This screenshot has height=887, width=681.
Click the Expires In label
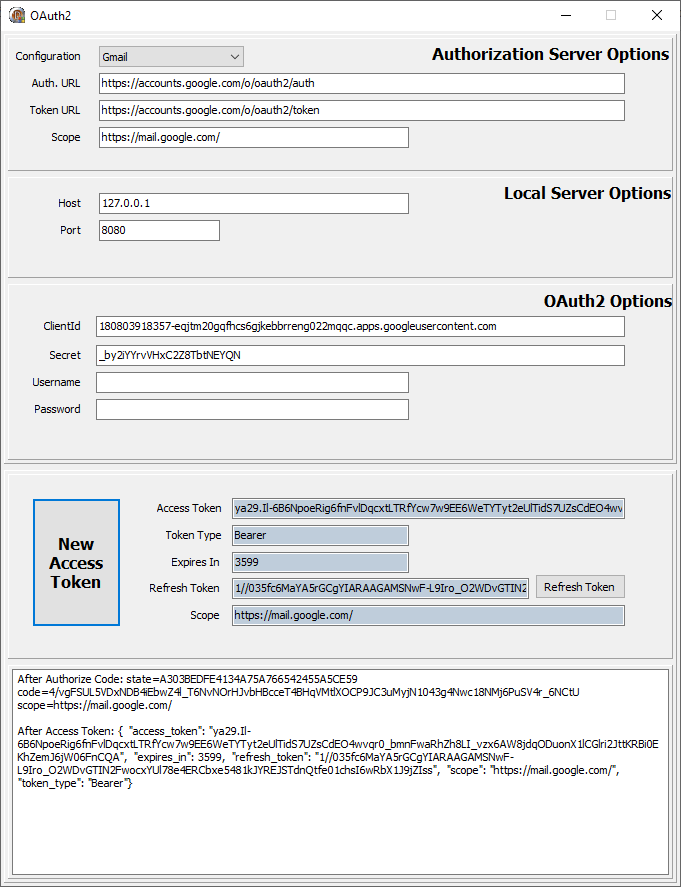coord(195,563)
